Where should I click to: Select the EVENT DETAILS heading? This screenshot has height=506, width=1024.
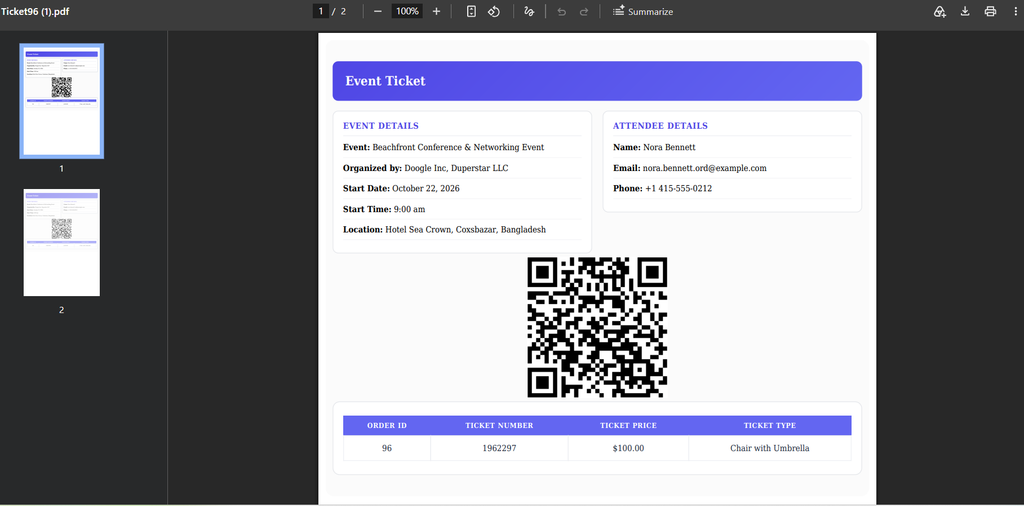click(x=381, y=126)
